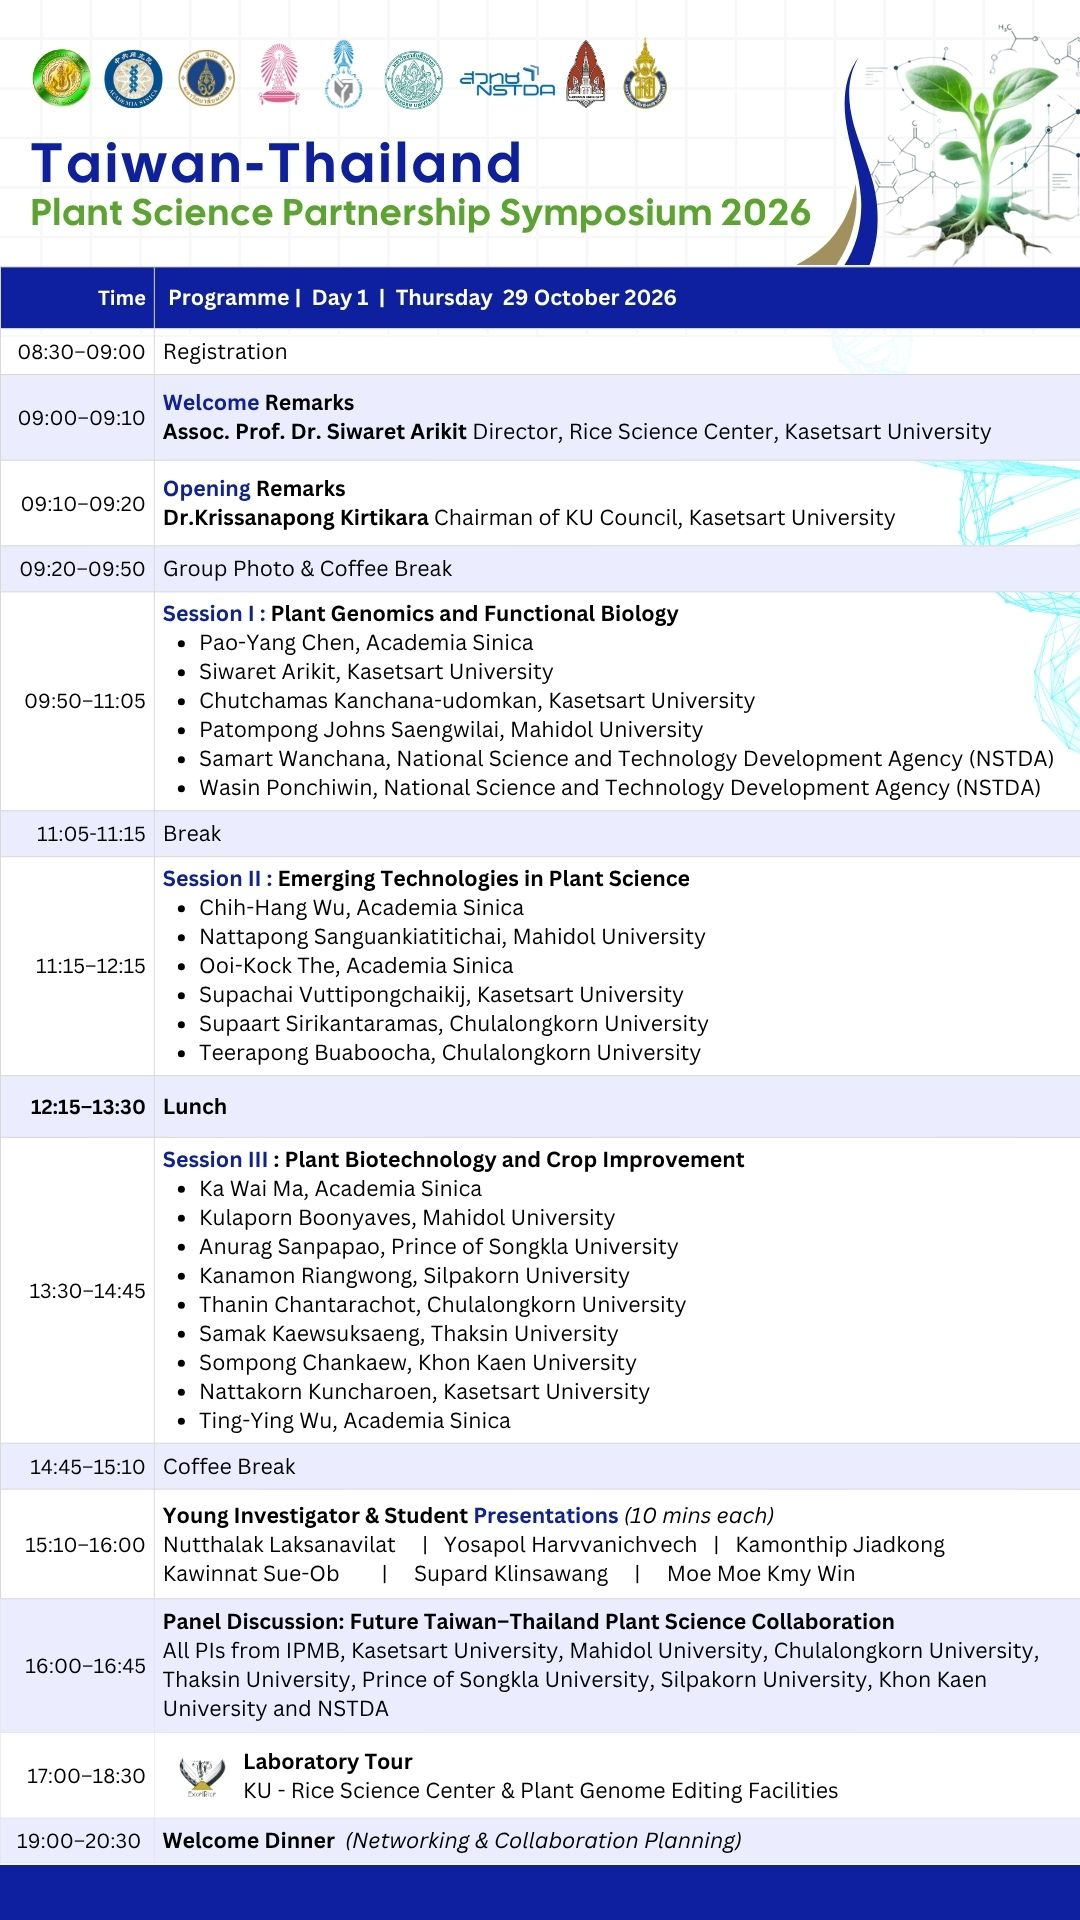The height and width of the screenshot is (1920, 1080).
Task: Click KU - Rice Science Center facilities line
Action: pos(541,1791)
